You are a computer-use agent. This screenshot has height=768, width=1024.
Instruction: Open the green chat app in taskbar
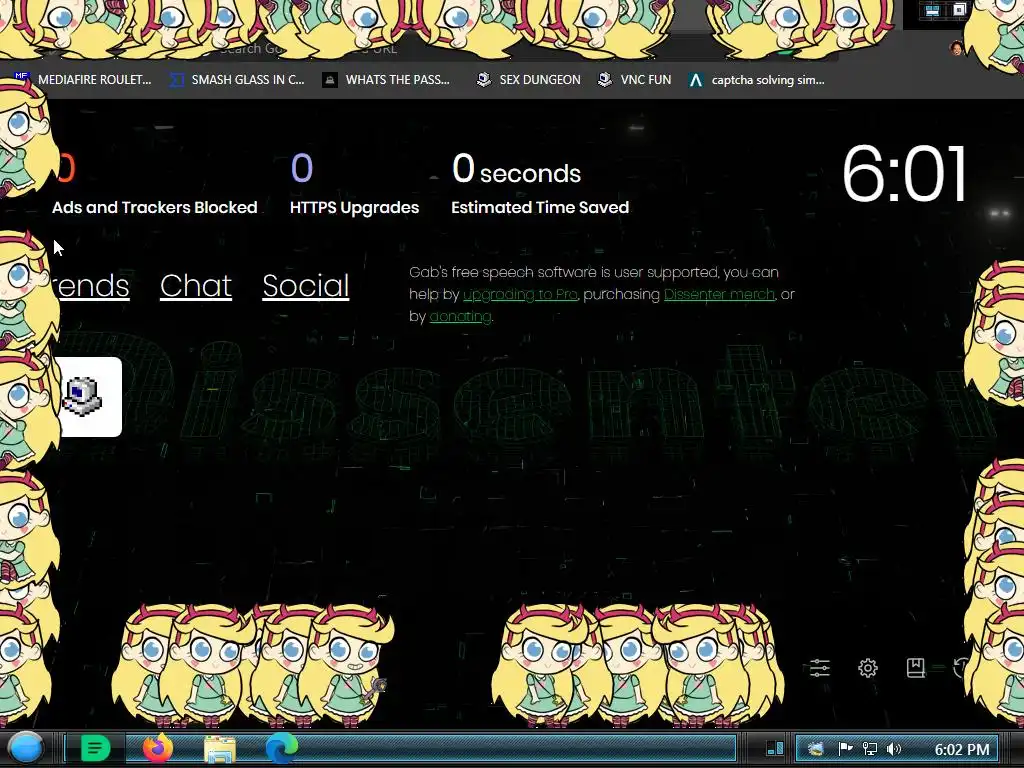click(x=95, y=748)
